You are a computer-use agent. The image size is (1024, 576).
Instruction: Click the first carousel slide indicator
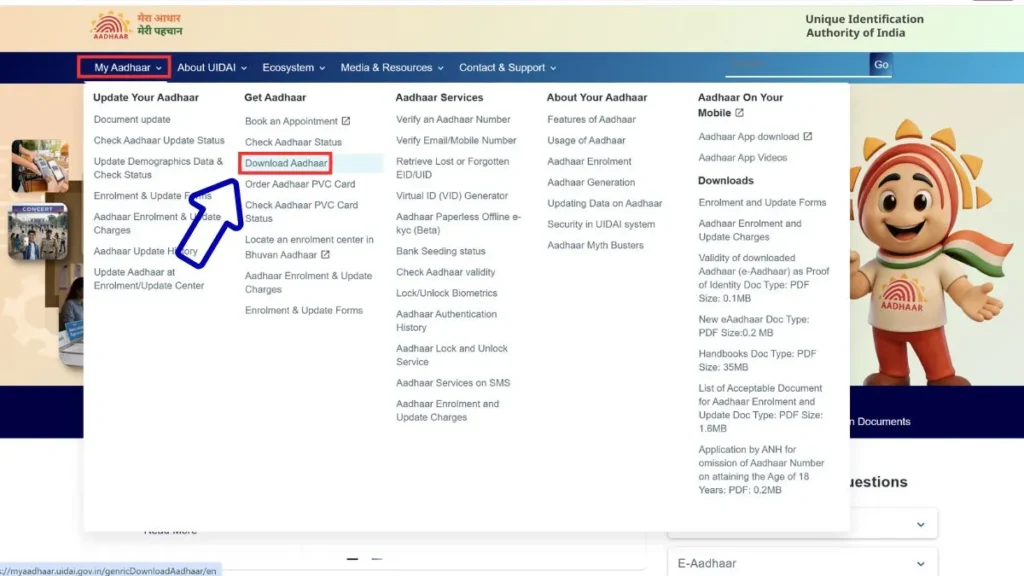click(x=353, y=559)
